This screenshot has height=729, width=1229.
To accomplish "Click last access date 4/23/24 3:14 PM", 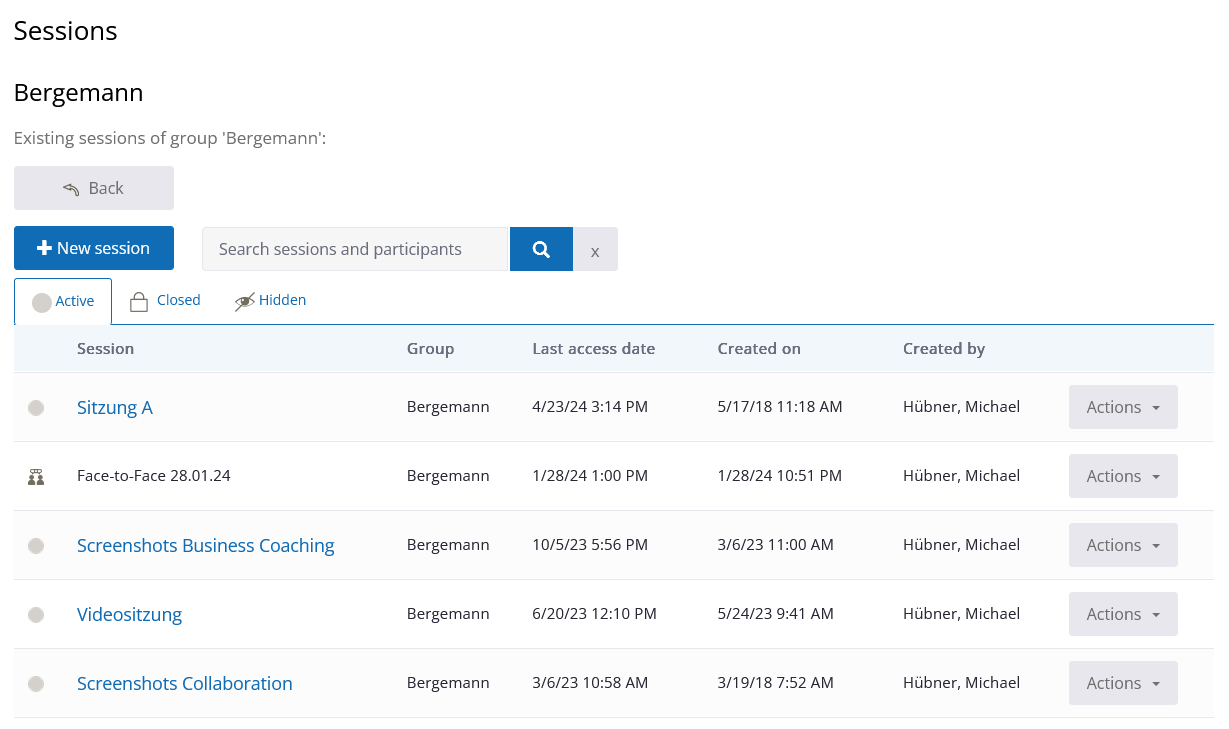I will 590,407.
